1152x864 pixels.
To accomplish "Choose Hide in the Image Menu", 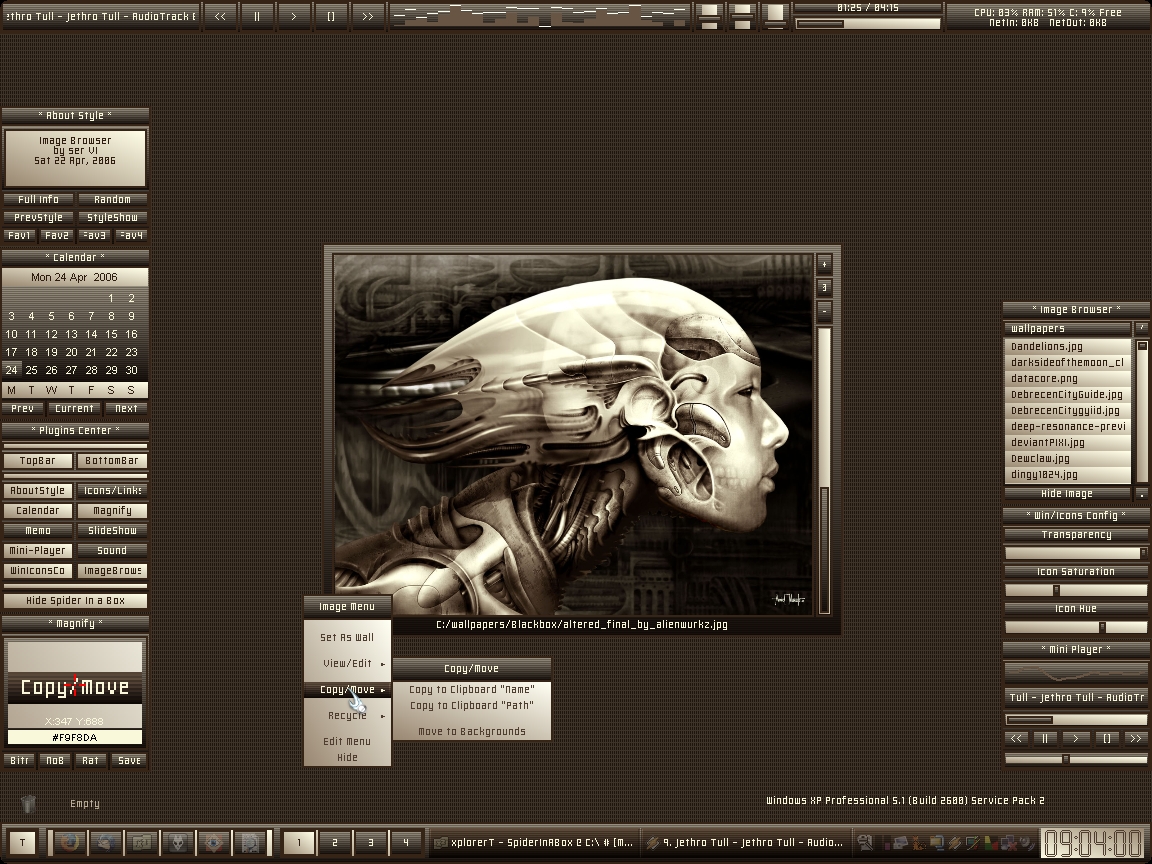I will click(348, 757).
